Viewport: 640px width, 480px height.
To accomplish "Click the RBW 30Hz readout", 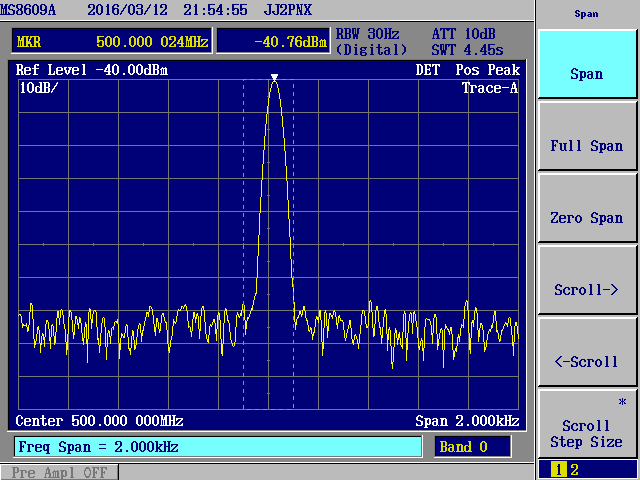I will click(x=367, y=34).
